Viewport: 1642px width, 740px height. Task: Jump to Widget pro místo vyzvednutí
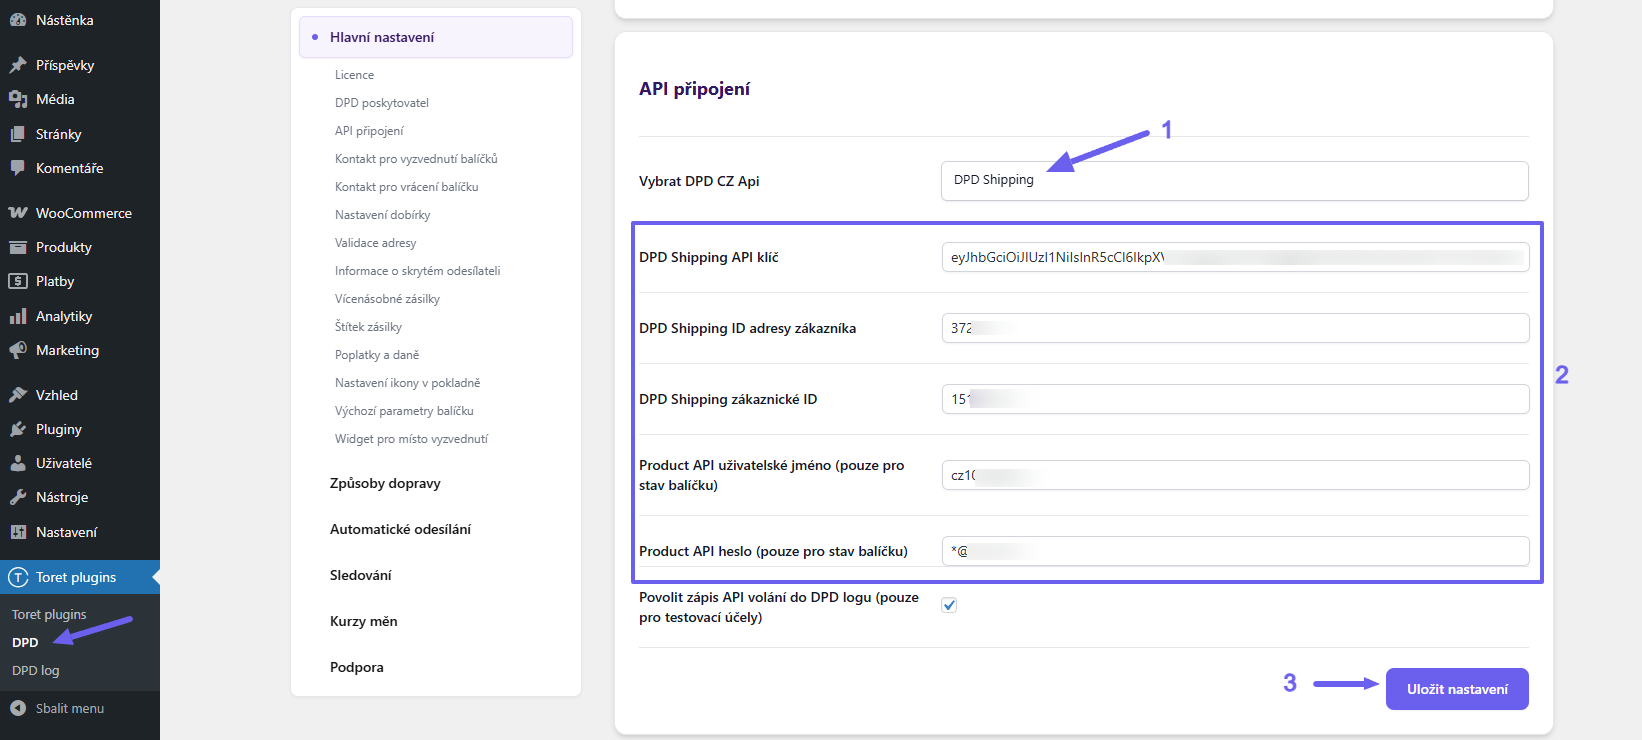click(x=412, y=439)
